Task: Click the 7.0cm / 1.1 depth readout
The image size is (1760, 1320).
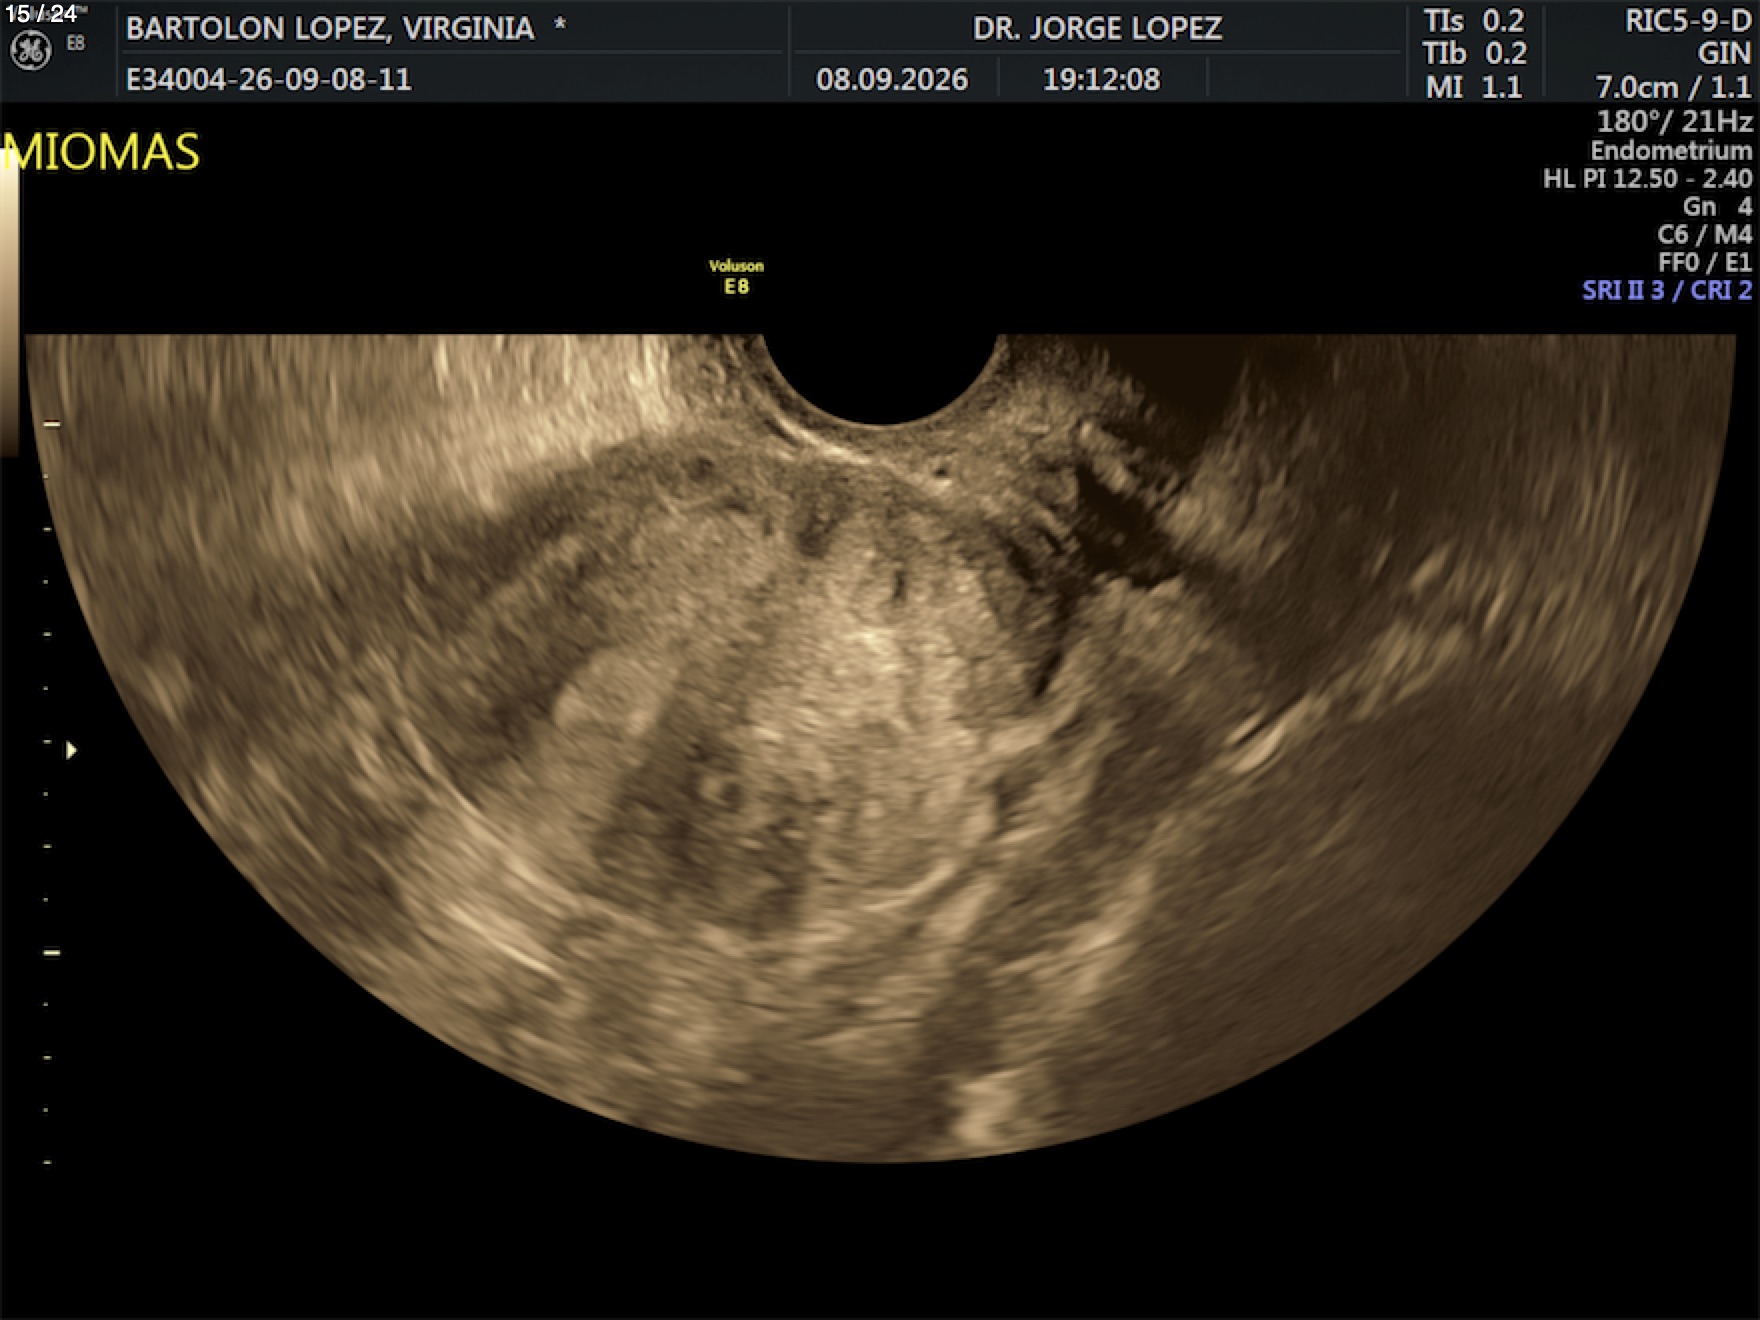Action: click(1674, 87)
